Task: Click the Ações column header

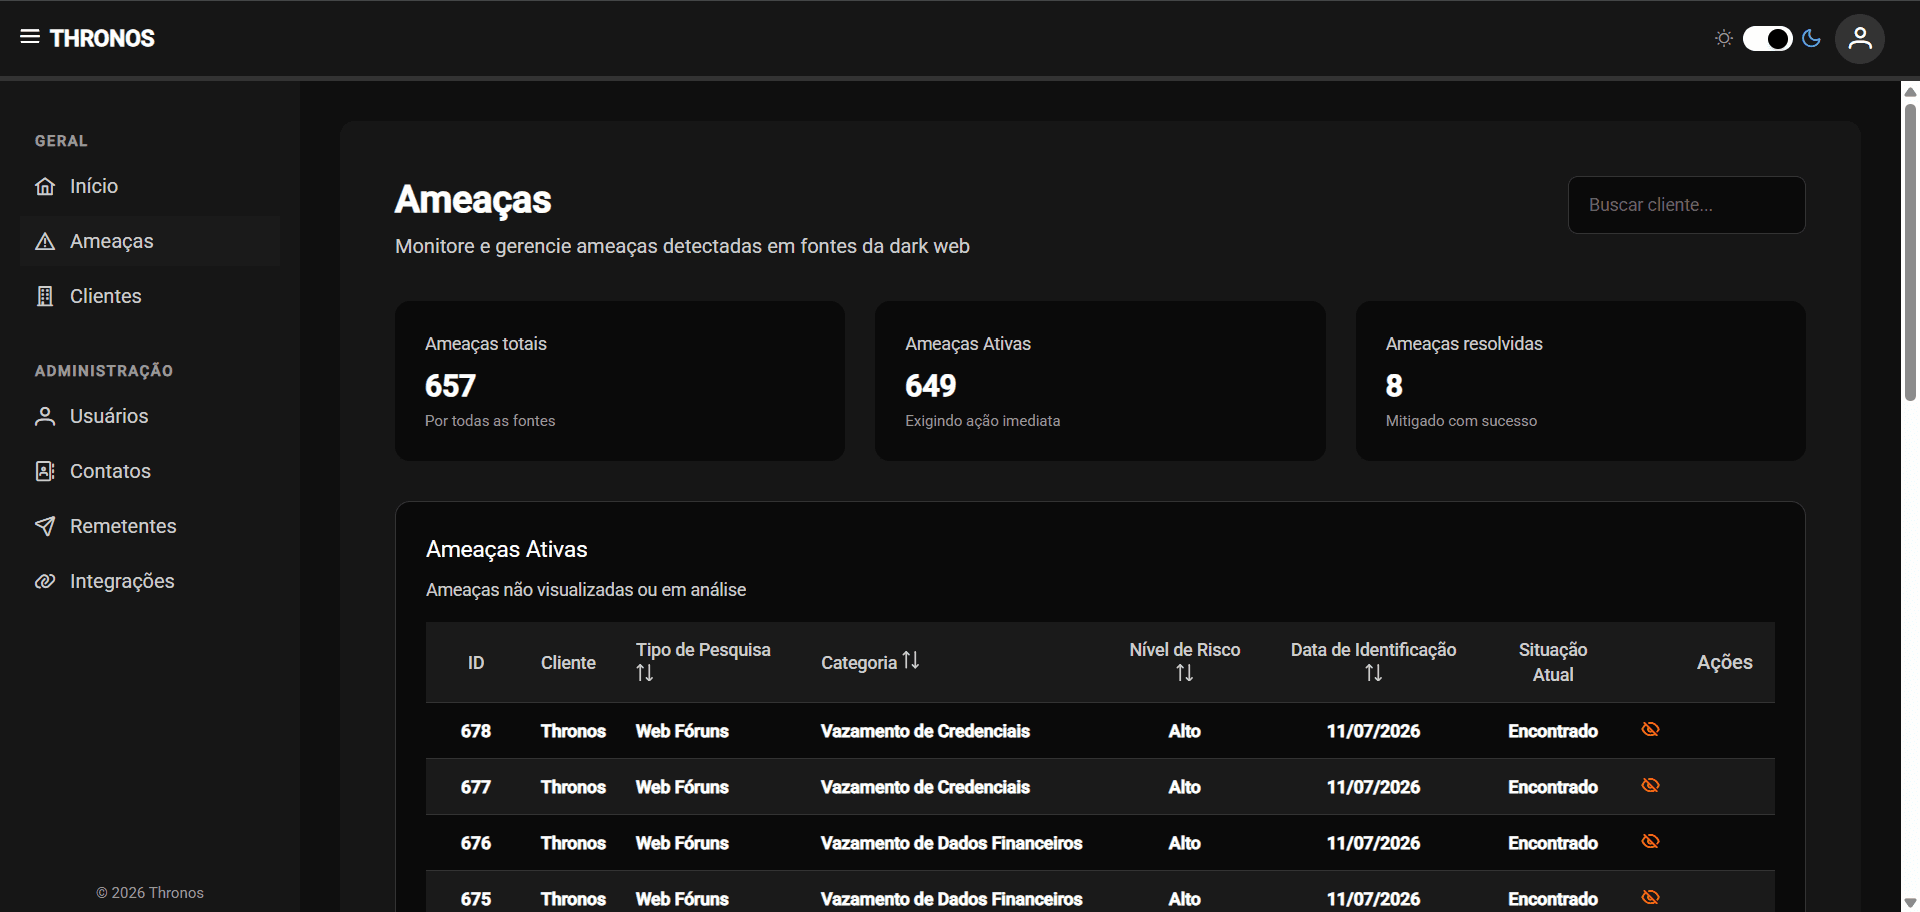Action: [1724, 662]
